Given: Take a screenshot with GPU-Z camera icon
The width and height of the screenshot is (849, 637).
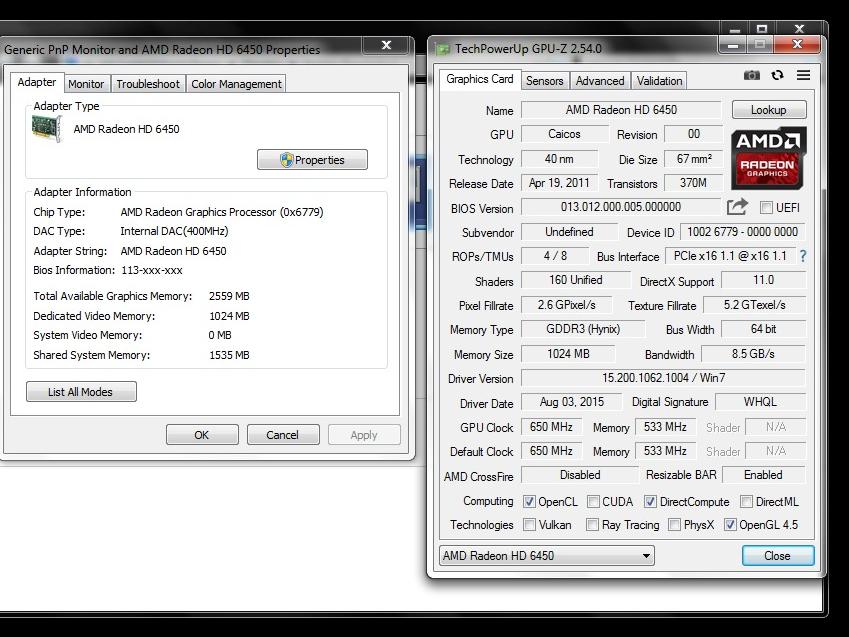Looking at the screenshot, I should [752, 75].
